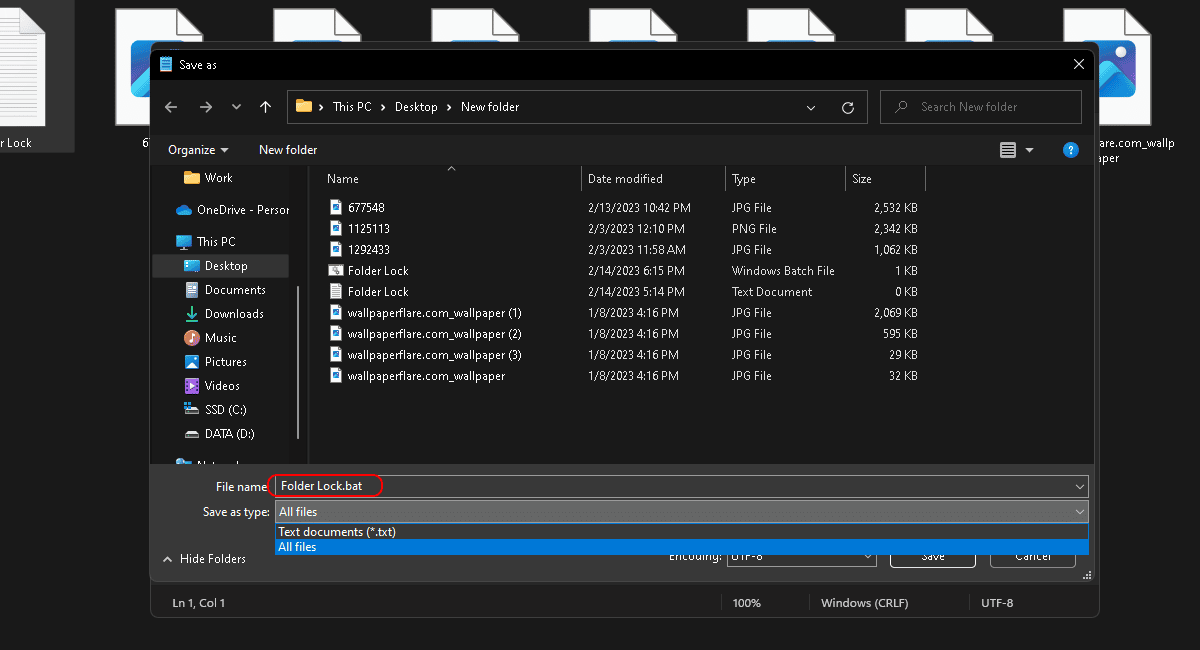This screenshot has width=1200, height=650.
Task: Refresh the New folder listing
Action: coord(848,107)
